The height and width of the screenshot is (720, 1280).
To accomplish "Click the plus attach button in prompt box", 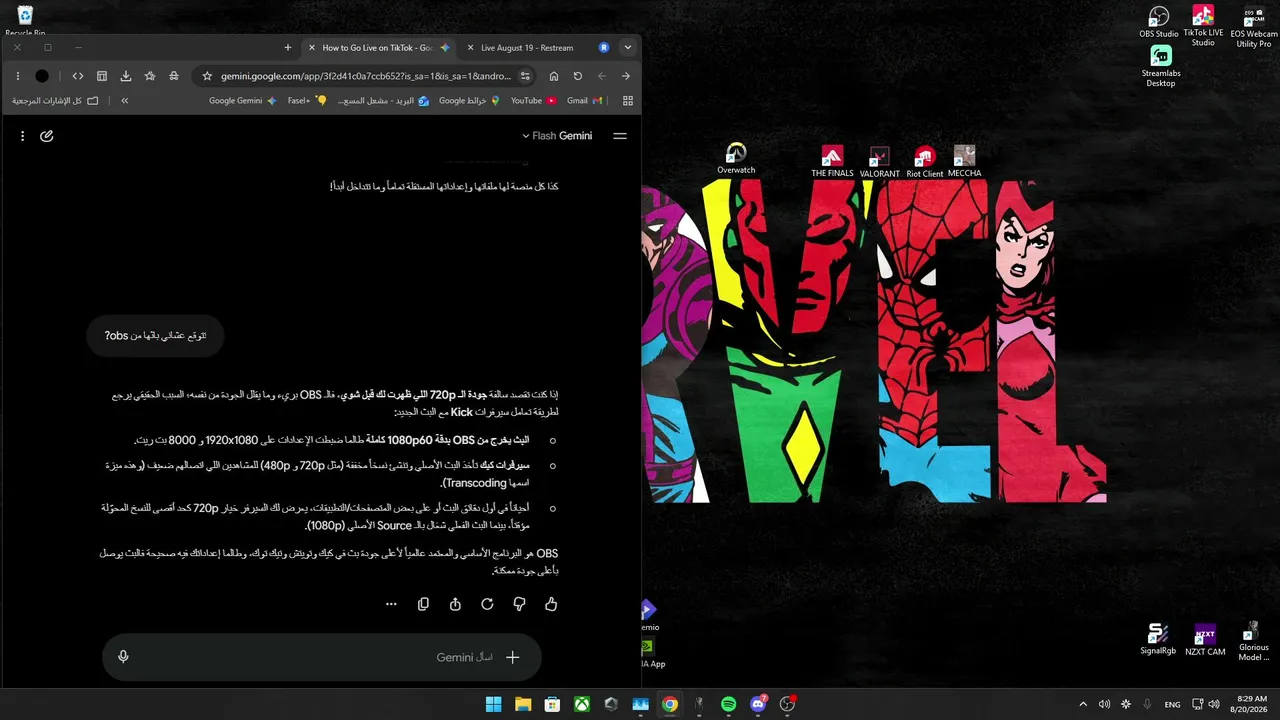I will click(x=513, y=657).
